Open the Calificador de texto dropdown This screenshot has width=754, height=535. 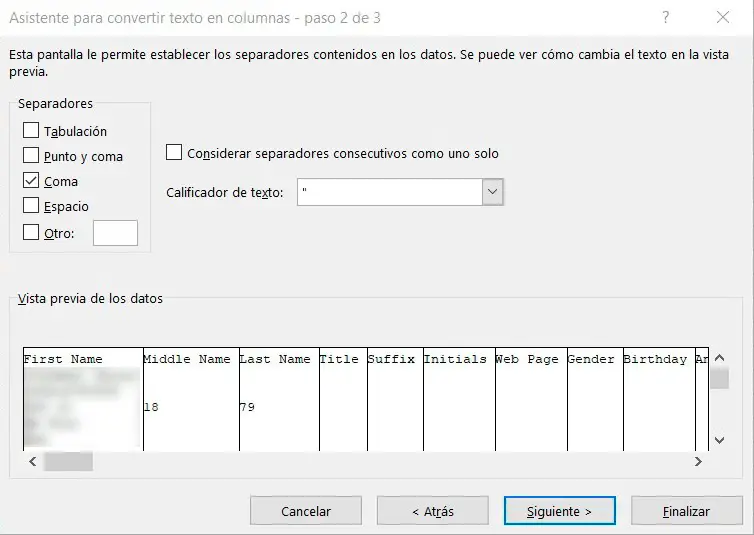pos(492,192)
